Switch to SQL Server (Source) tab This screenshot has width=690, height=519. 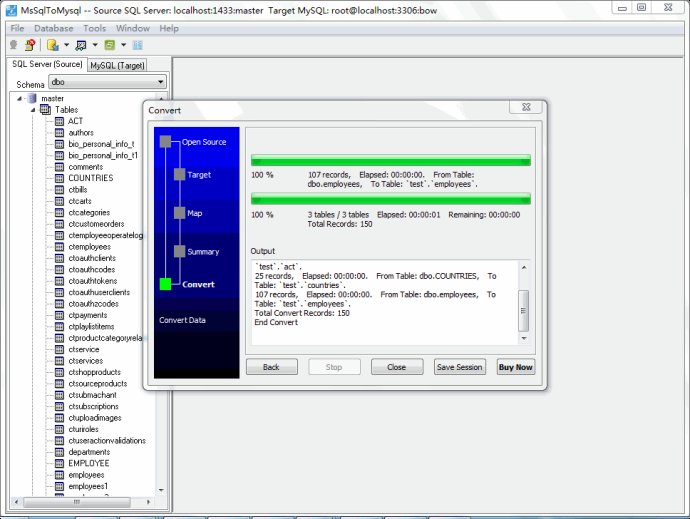(47, 64)
